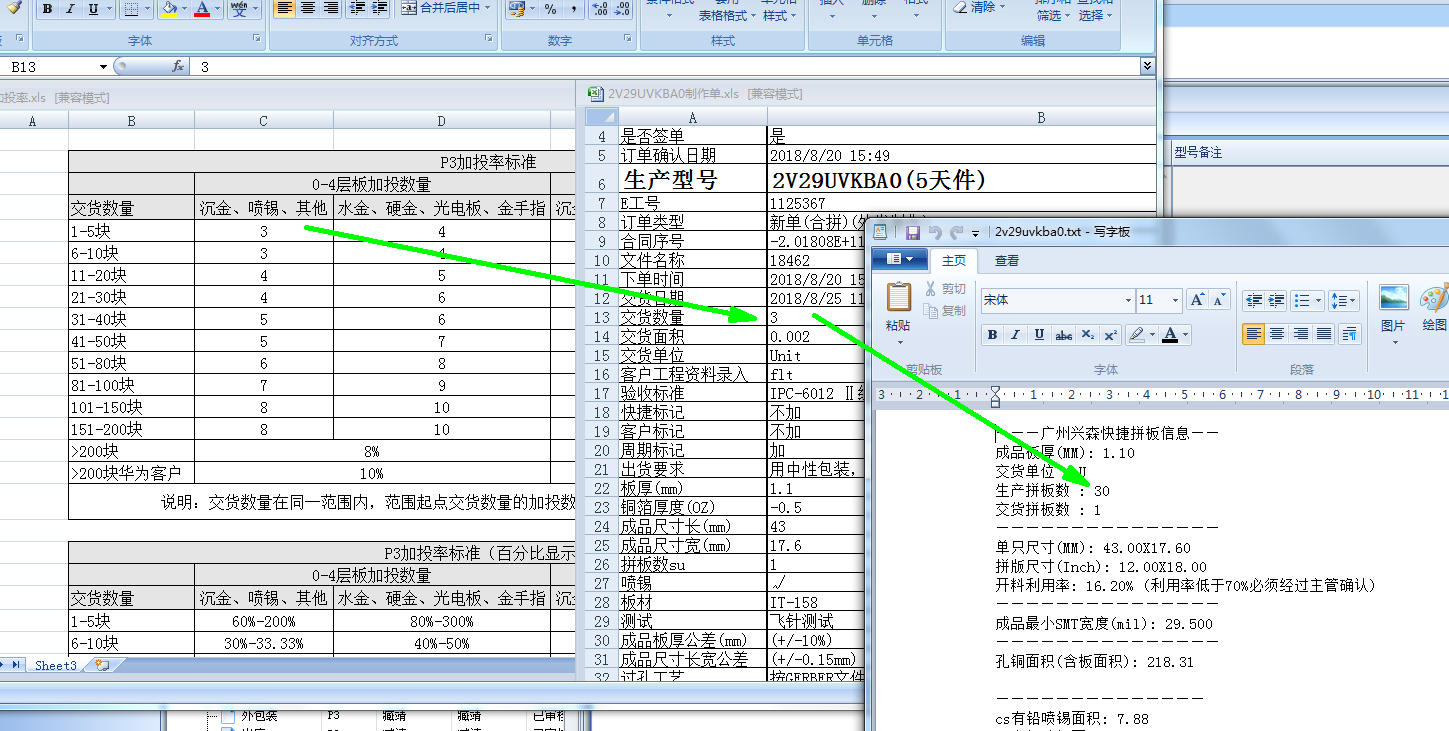Increase decimal places in Excel ribbon

click(599, 9)
